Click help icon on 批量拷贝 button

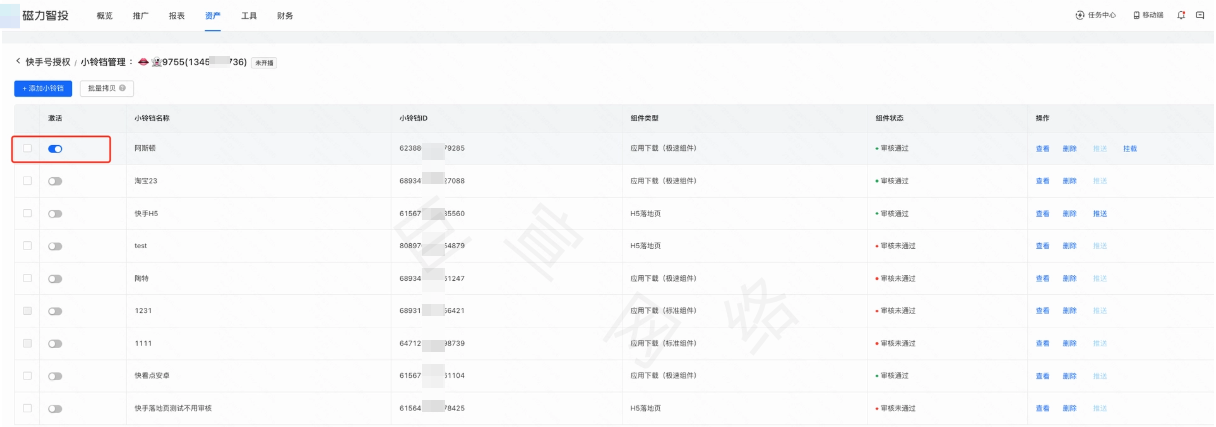(123, 88)
